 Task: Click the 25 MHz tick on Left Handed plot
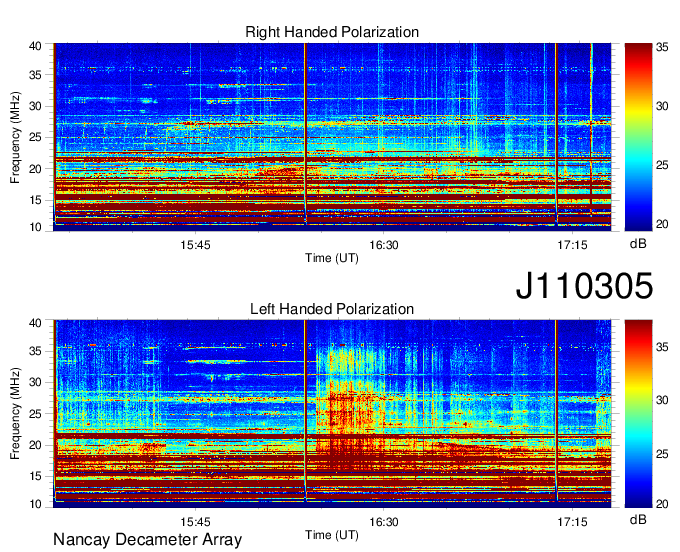pos(35,414)
